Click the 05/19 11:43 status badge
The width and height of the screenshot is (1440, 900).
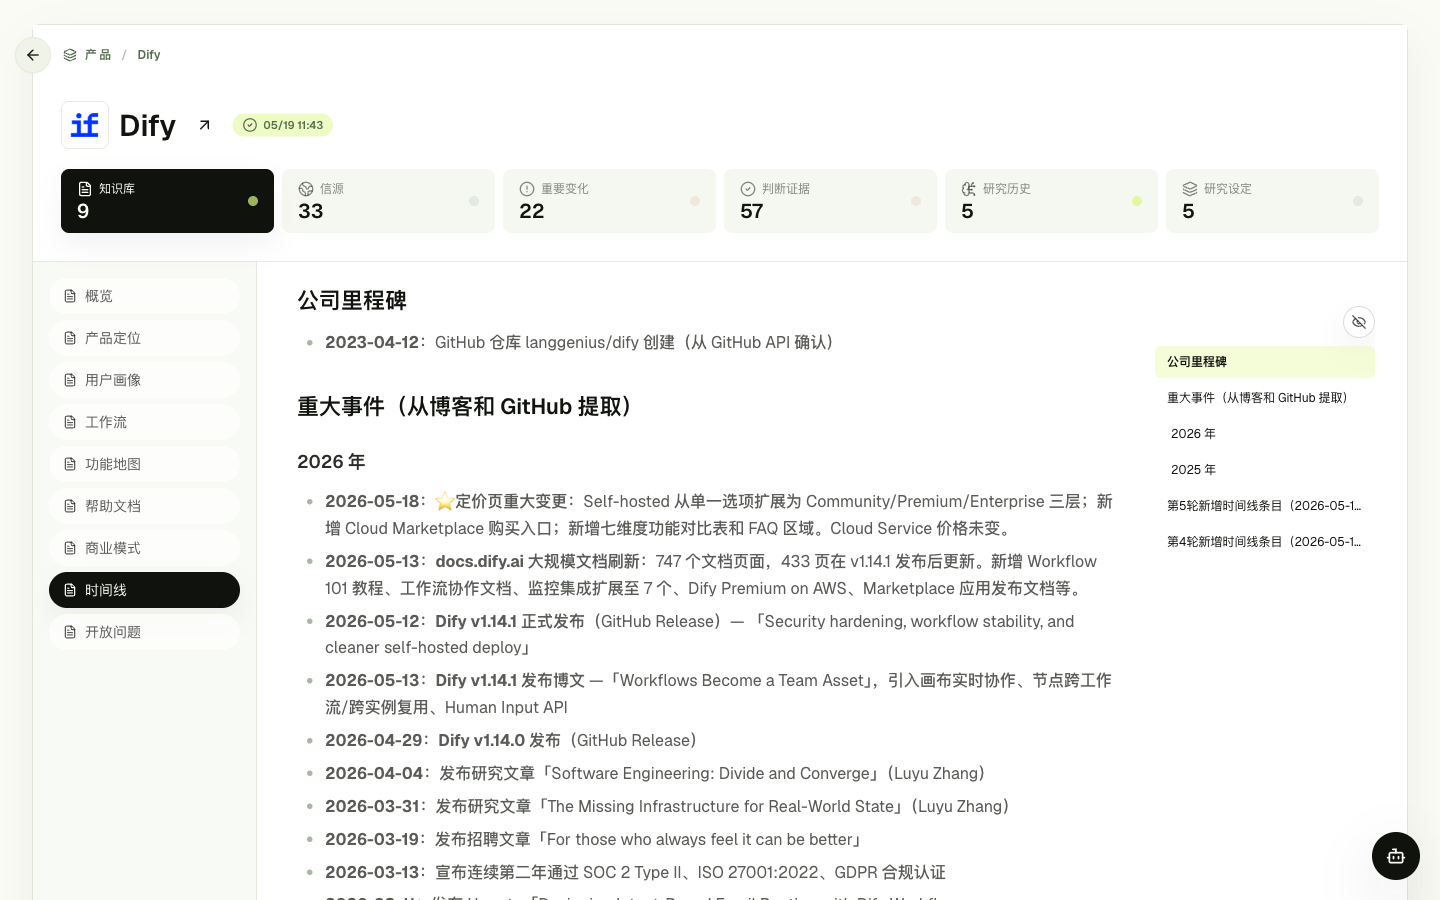[283, 125]
